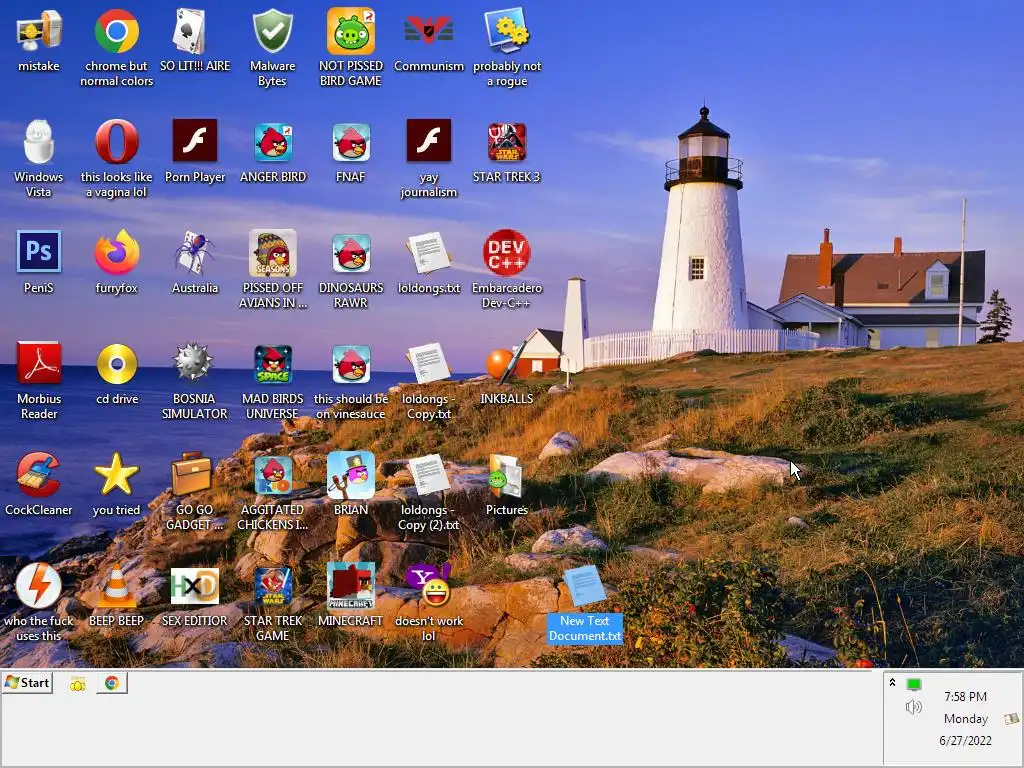Viewport: 1024px width, 768px height.
Task: Select the Windows Vista icon
Action: (x=39, y=142)
